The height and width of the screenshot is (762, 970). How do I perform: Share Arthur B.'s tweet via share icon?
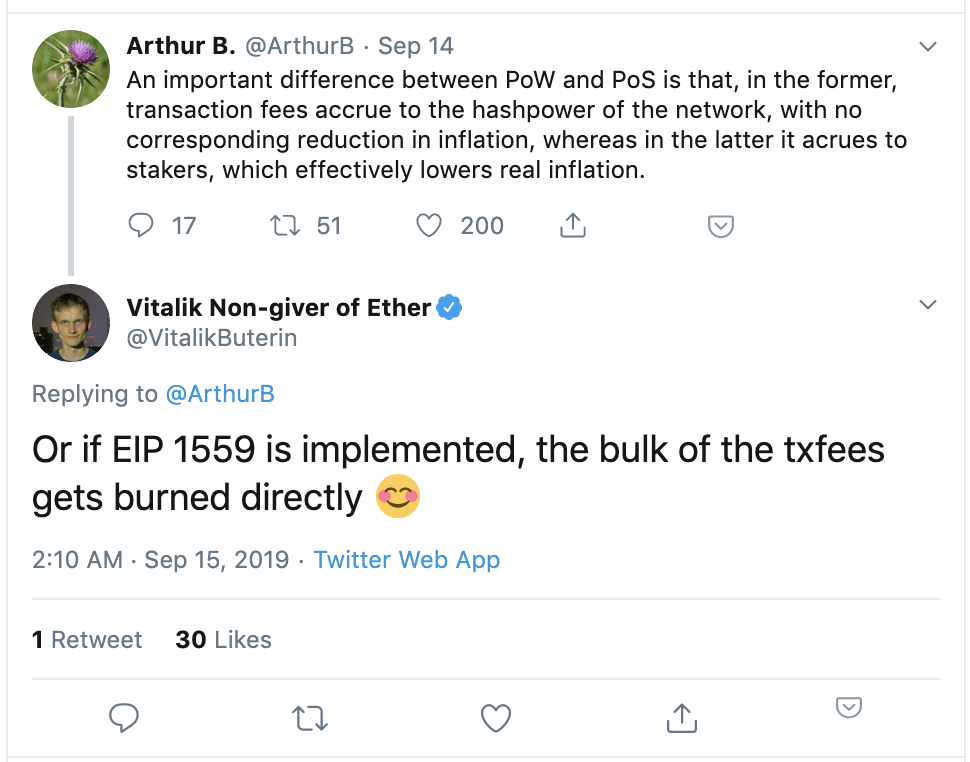click(x=572, y=226)
